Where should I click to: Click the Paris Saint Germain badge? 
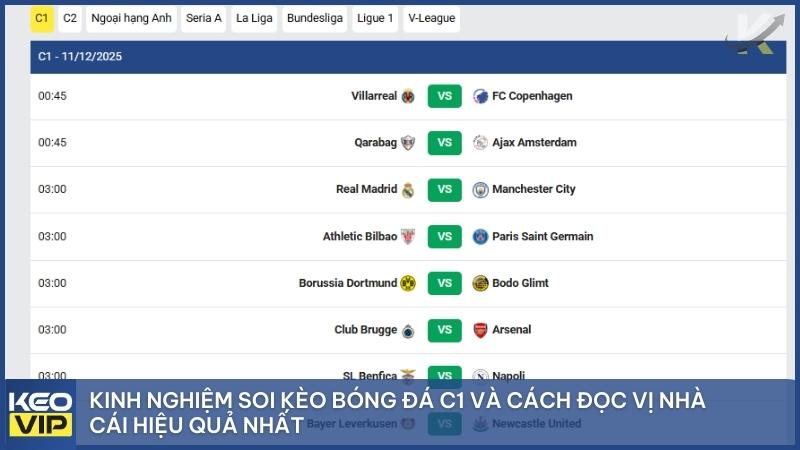point(481,237)
